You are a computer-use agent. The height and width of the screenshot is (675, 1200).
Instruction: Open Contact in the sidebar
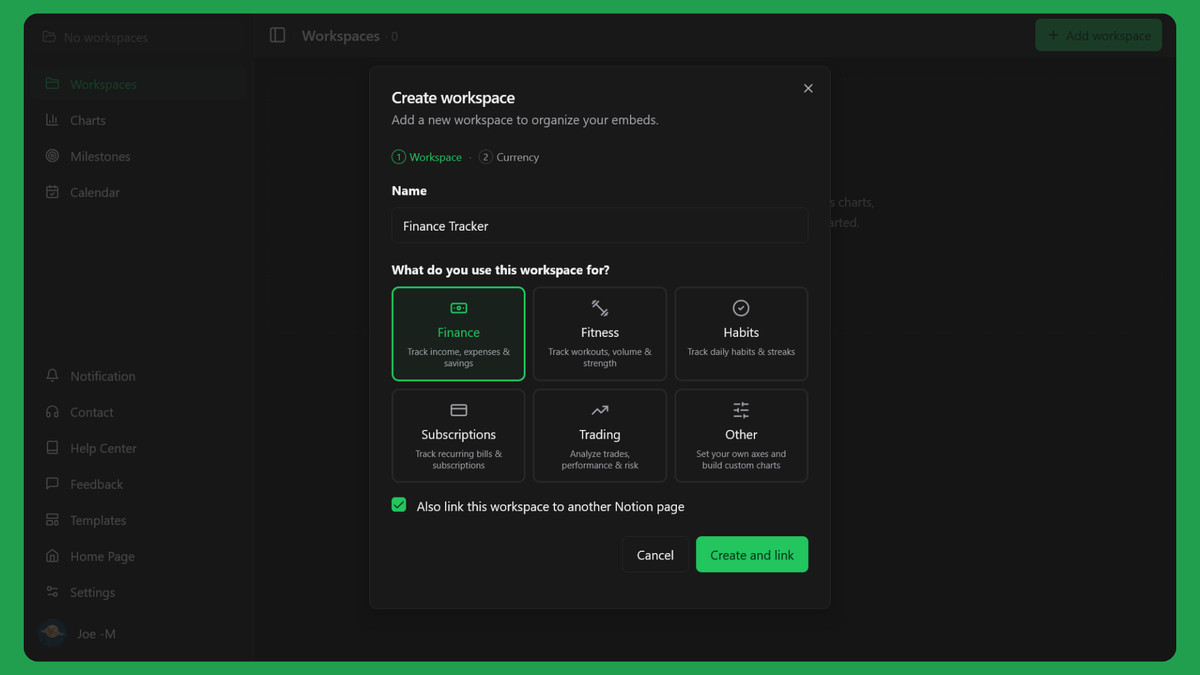click(138, 412)
